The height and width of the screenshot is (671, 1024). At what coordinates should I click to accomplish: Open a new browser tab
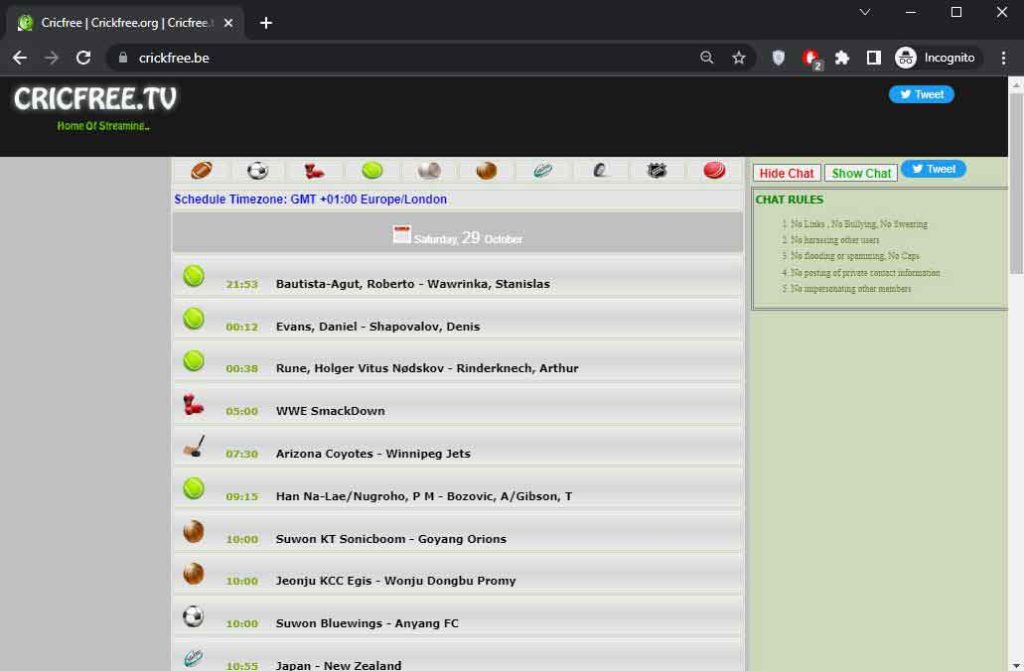266,23
